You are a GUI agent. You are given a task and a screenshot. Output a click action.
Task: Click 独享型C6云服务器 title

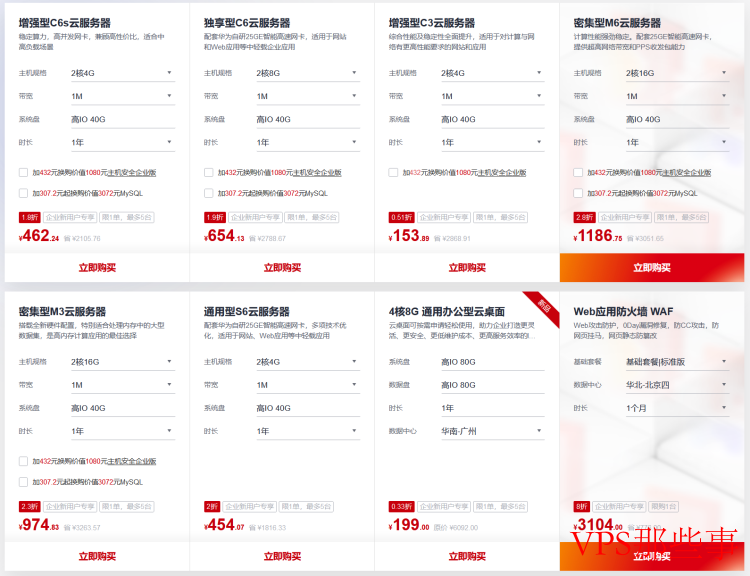(x=247, y=23)
